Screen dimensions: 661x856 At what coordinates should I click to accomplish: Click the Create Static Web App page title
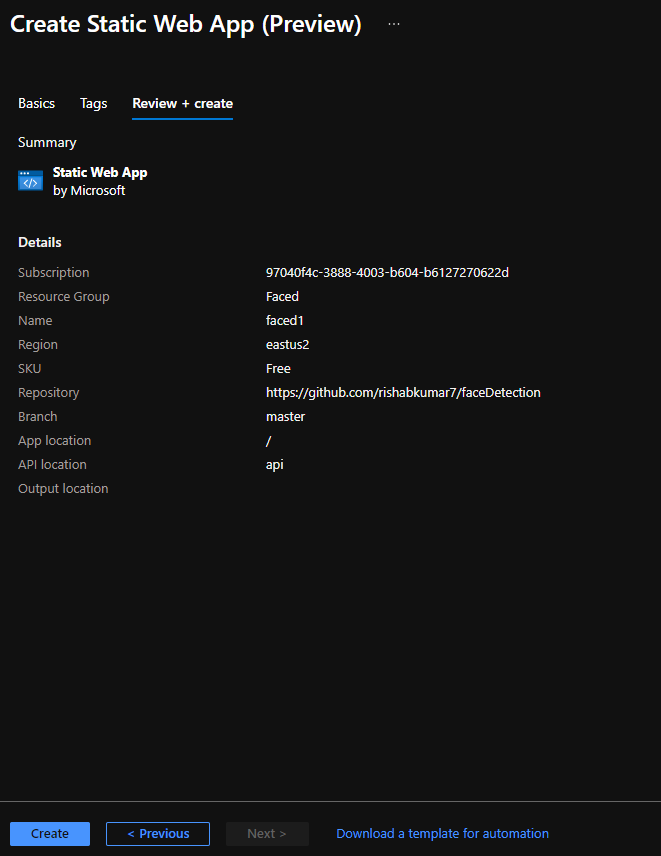click(x=186, y=25)
